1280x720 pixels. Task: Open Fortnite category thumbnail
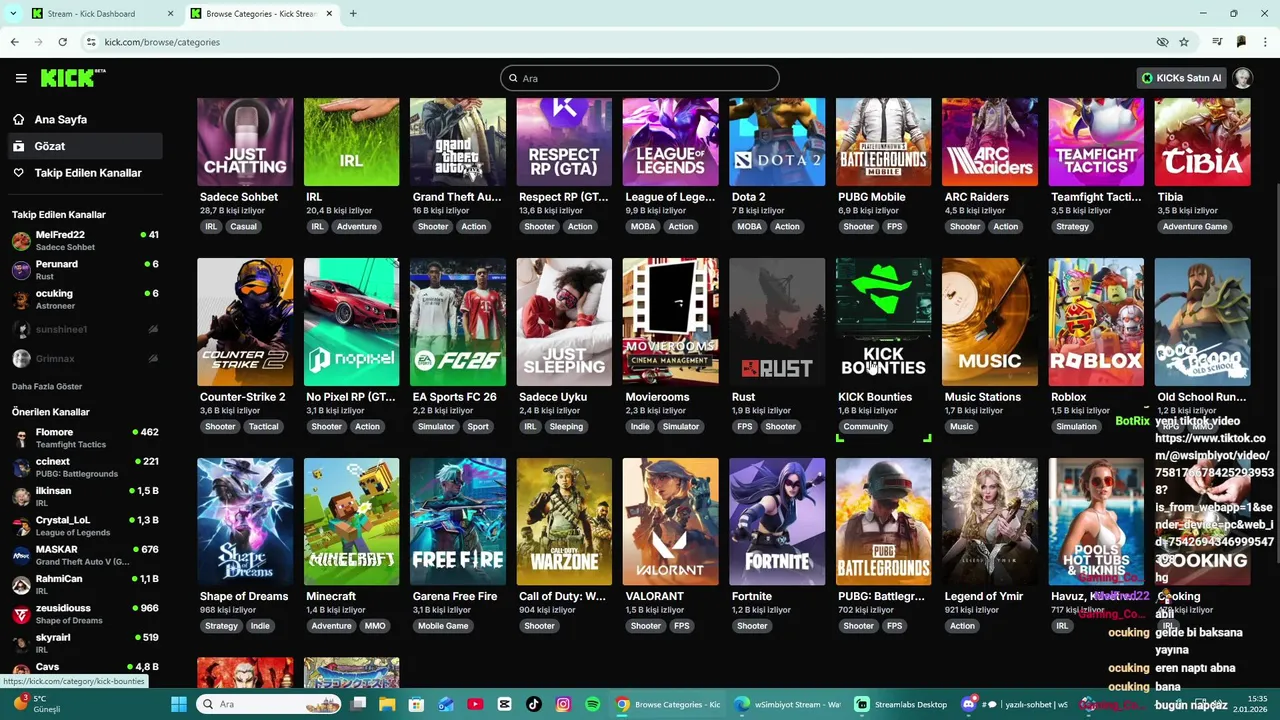point(777,521)
